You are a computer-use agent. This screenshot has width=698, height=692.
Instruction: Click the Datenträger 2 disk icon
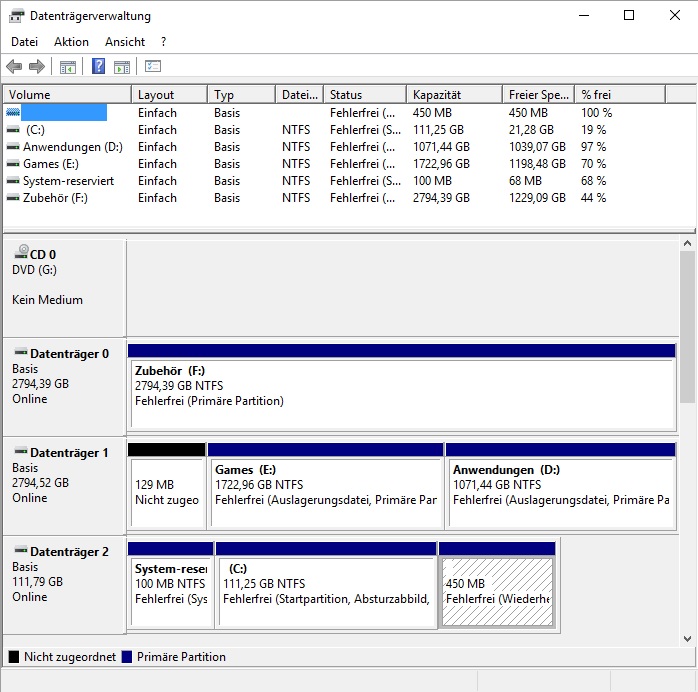point(20,550)
